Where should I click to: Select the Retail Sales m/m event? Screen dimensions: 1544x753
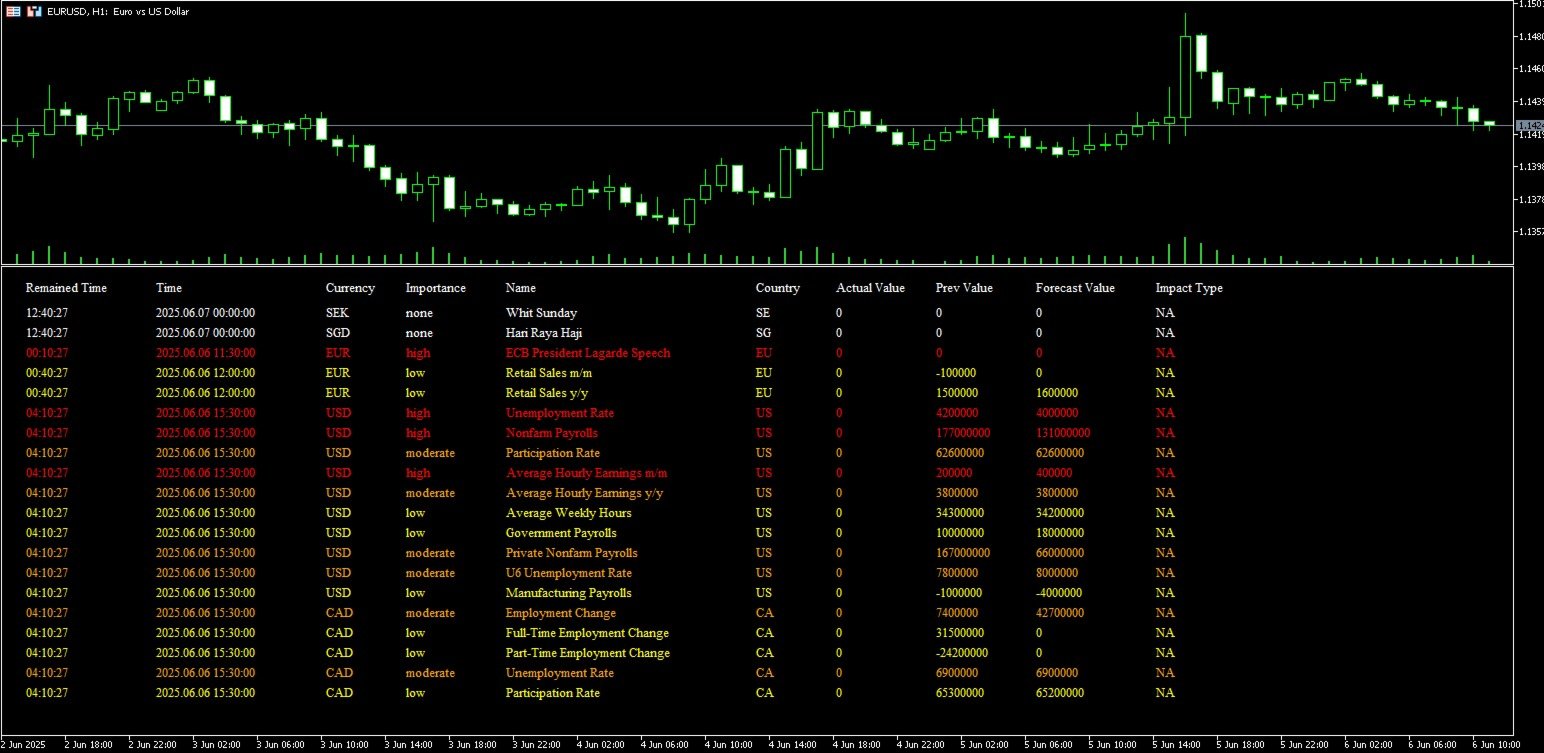(549, 373)
